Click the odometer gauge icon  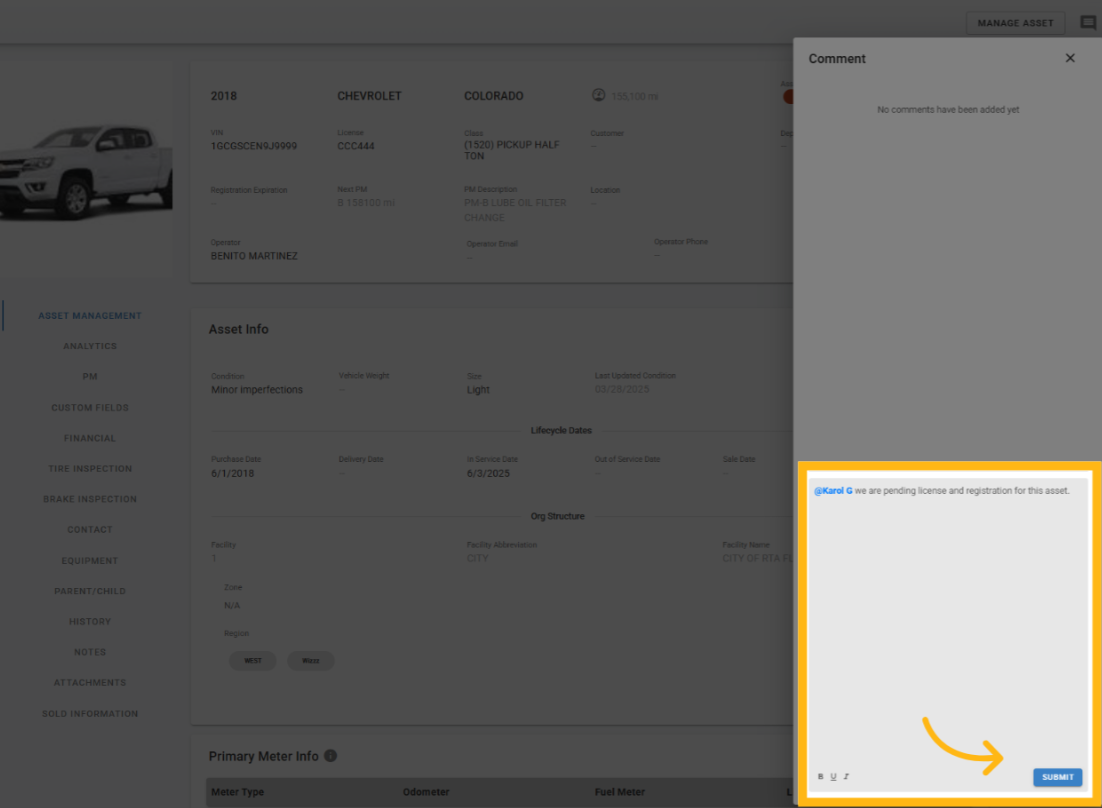tap(599, 96)
